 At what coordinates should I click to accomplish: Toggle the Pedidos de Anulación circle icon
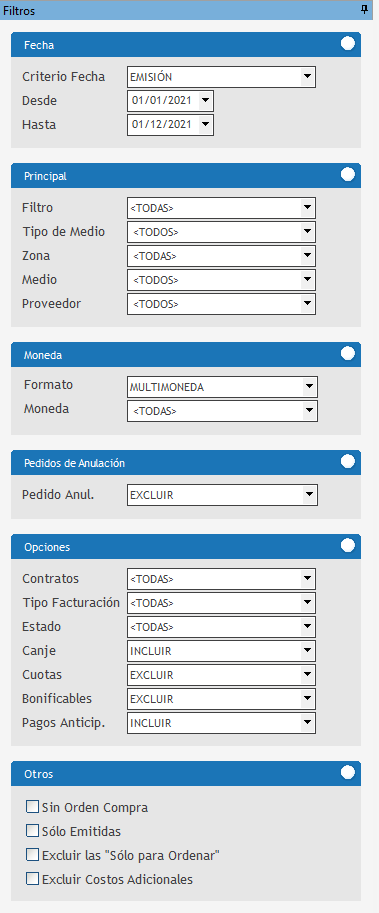click(x=348, y=462)
